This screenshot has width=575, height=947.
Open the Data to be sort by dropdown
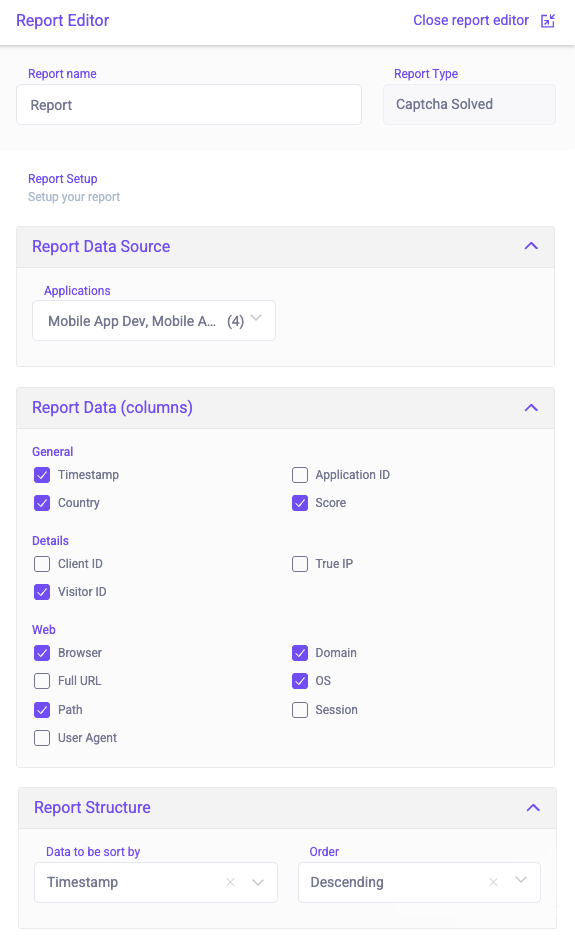pyautogui.click(x=156, y=882)
